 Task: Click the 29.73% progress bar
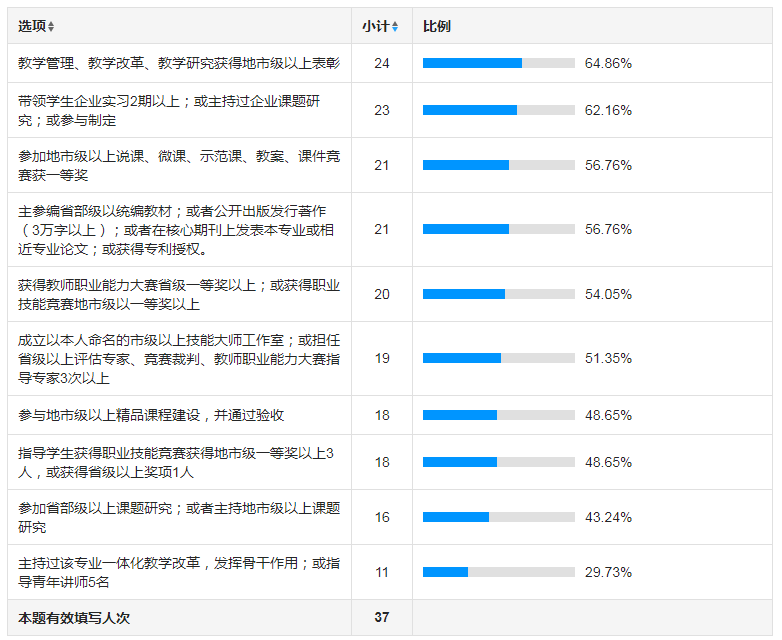[x=498, y=572]
